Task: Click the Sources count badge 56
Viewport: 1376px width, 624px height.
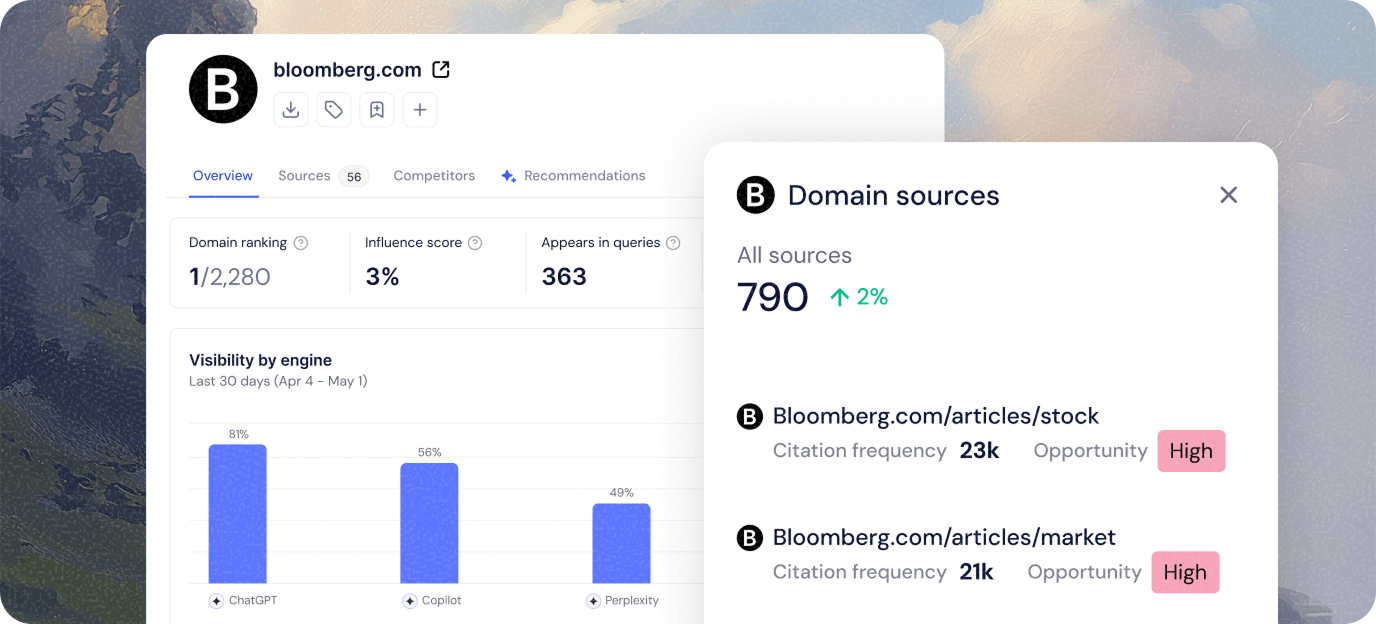Action: 354,177
